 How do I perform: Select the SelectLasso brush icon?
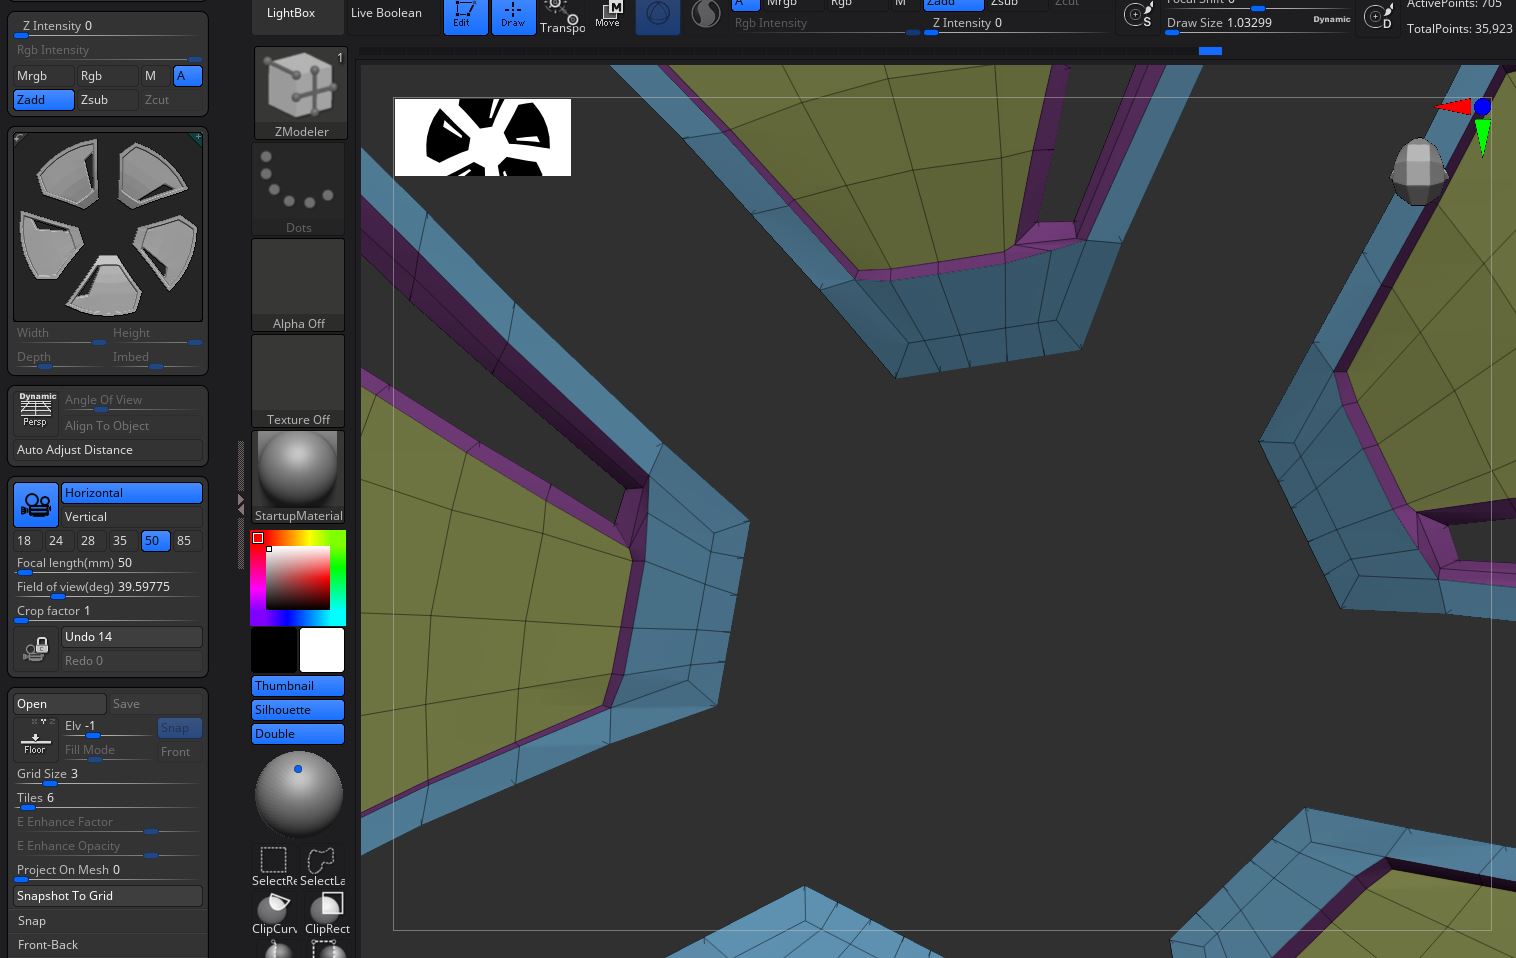[322, 865]
